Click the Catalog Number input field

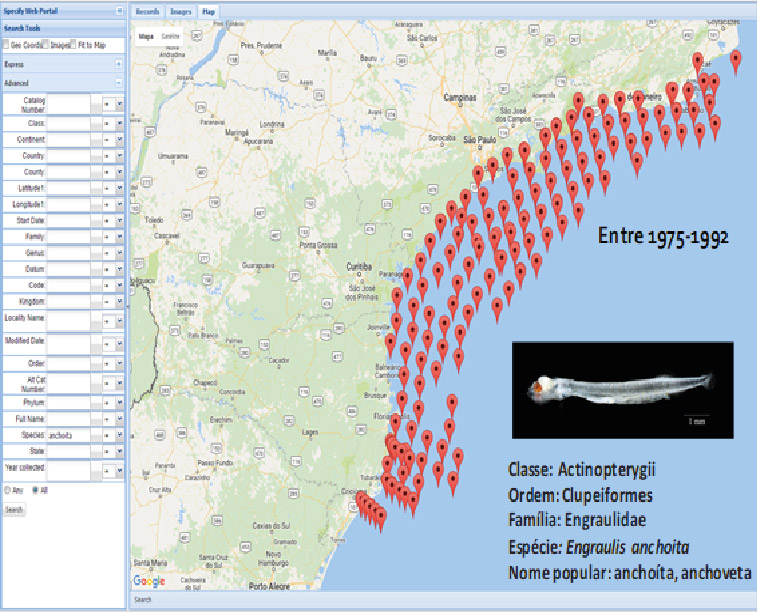(69, 104)
